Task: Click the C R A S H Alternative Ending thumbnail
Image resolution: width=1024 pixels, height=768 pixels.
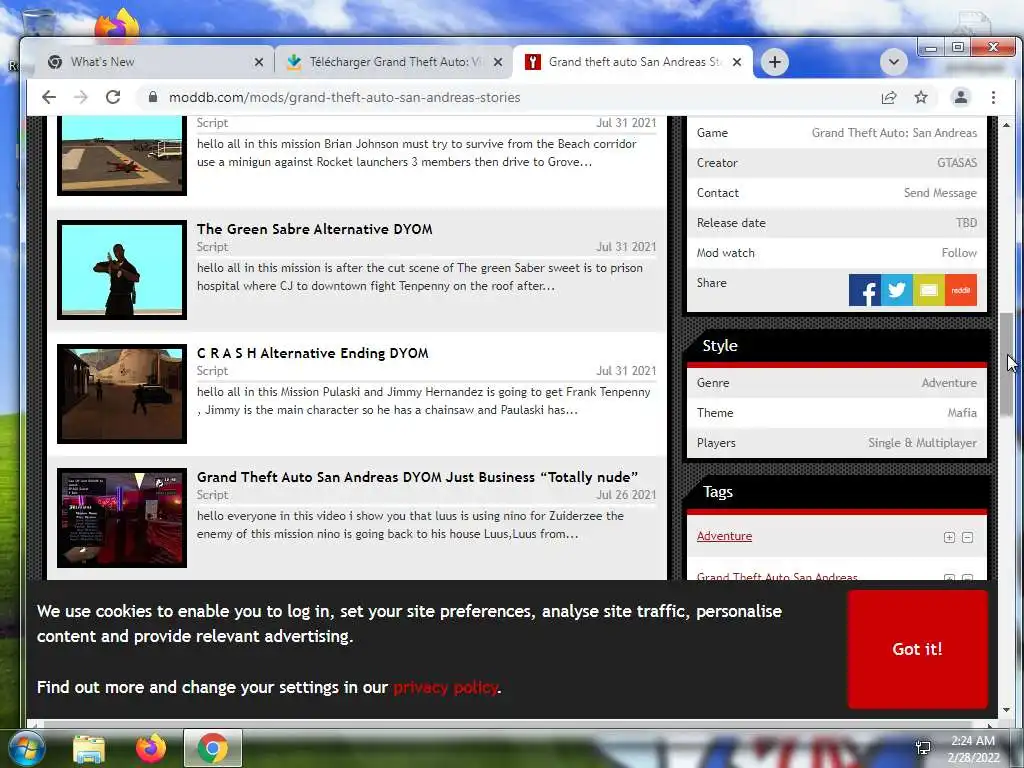Action: point(122,394)
